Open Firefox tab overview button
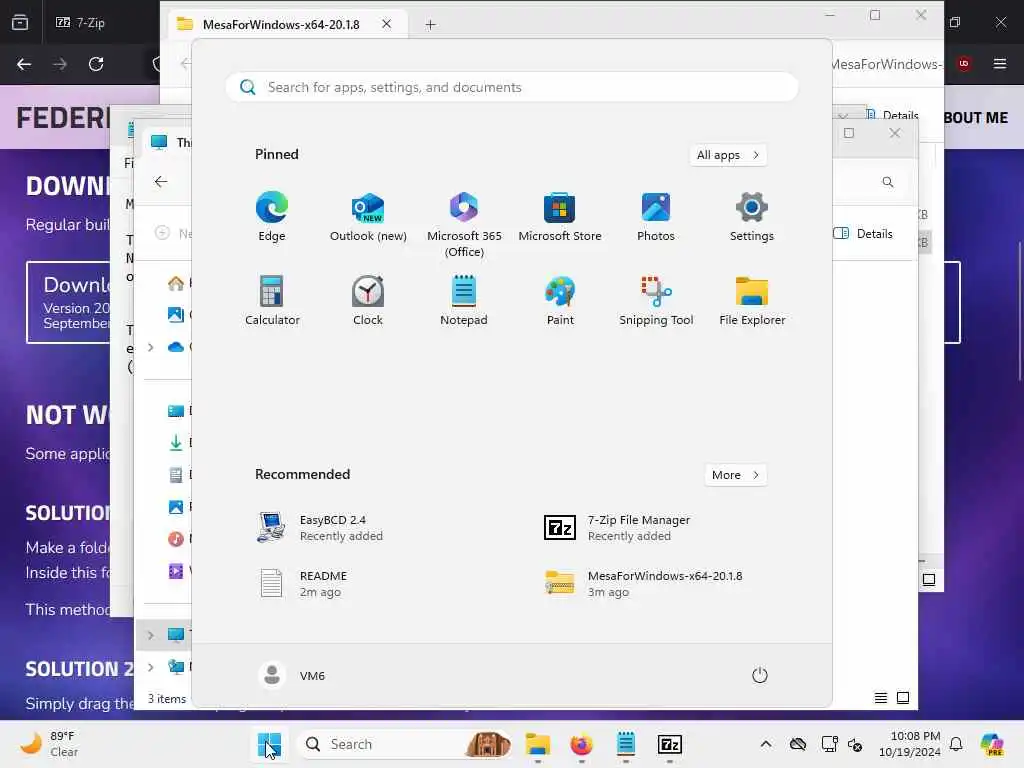The width and height of the screenshot is (1024, 768). (20, 23)
